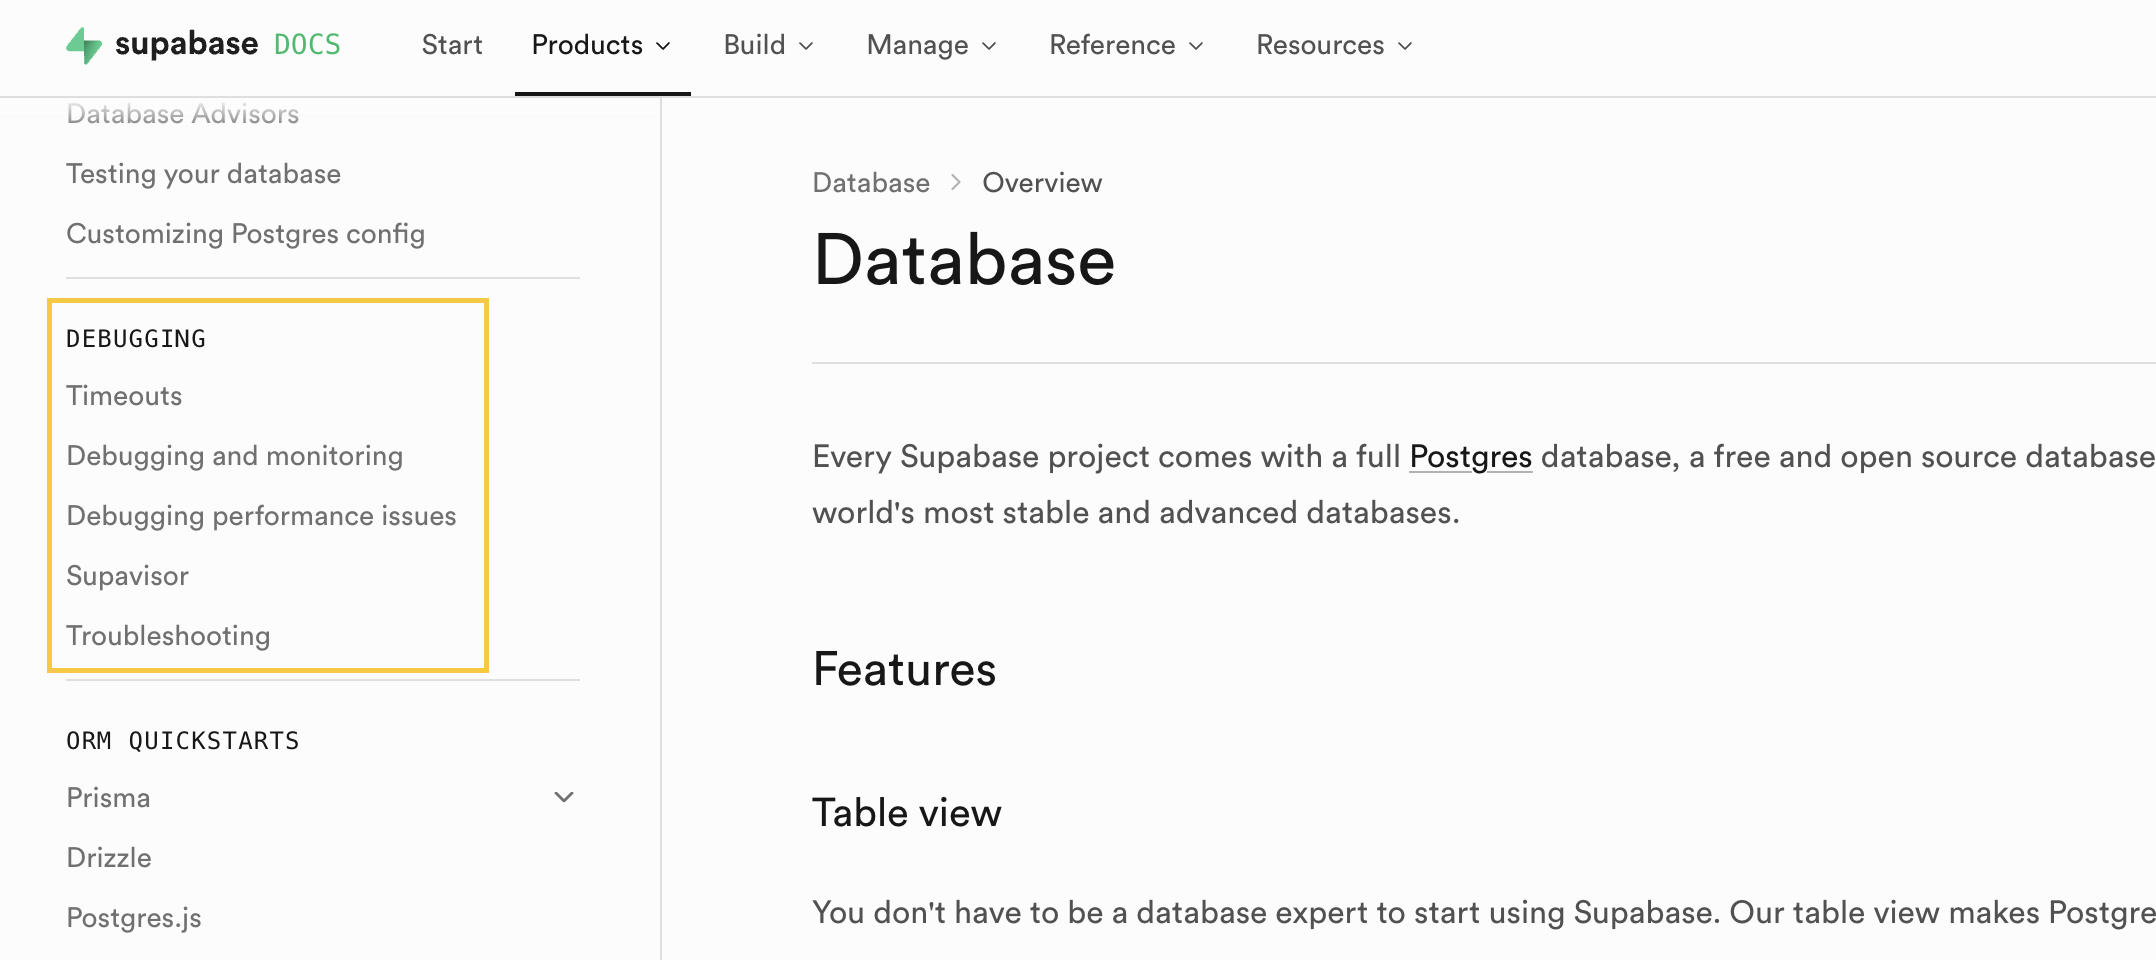Select Debugging and monitoring in sidebar
The image size is (2156, 960).
[234, 455]
